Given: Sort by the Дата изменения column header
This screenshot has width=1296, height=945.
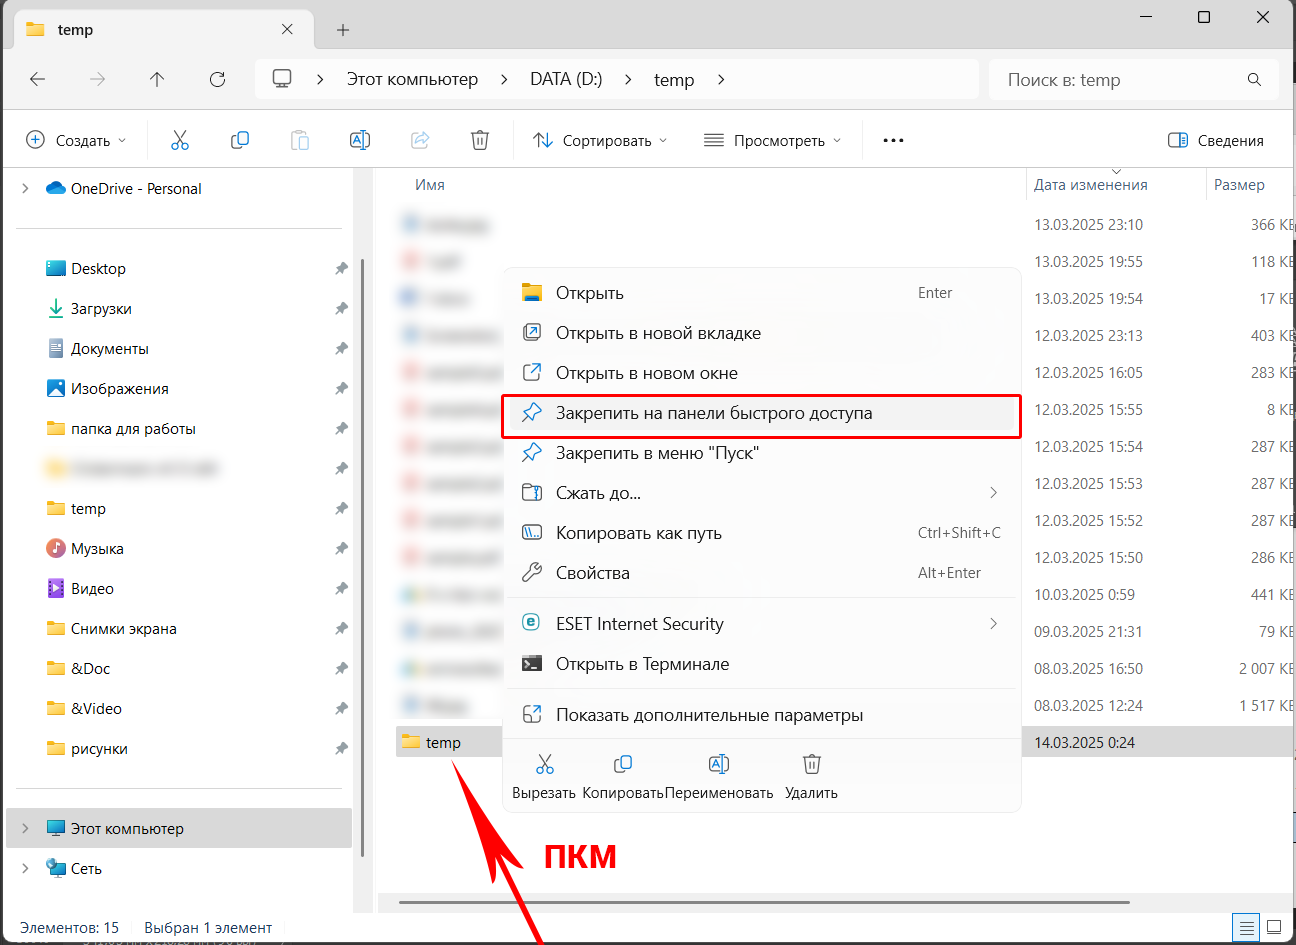Looking at the screenshot, I should [1091, 185].
